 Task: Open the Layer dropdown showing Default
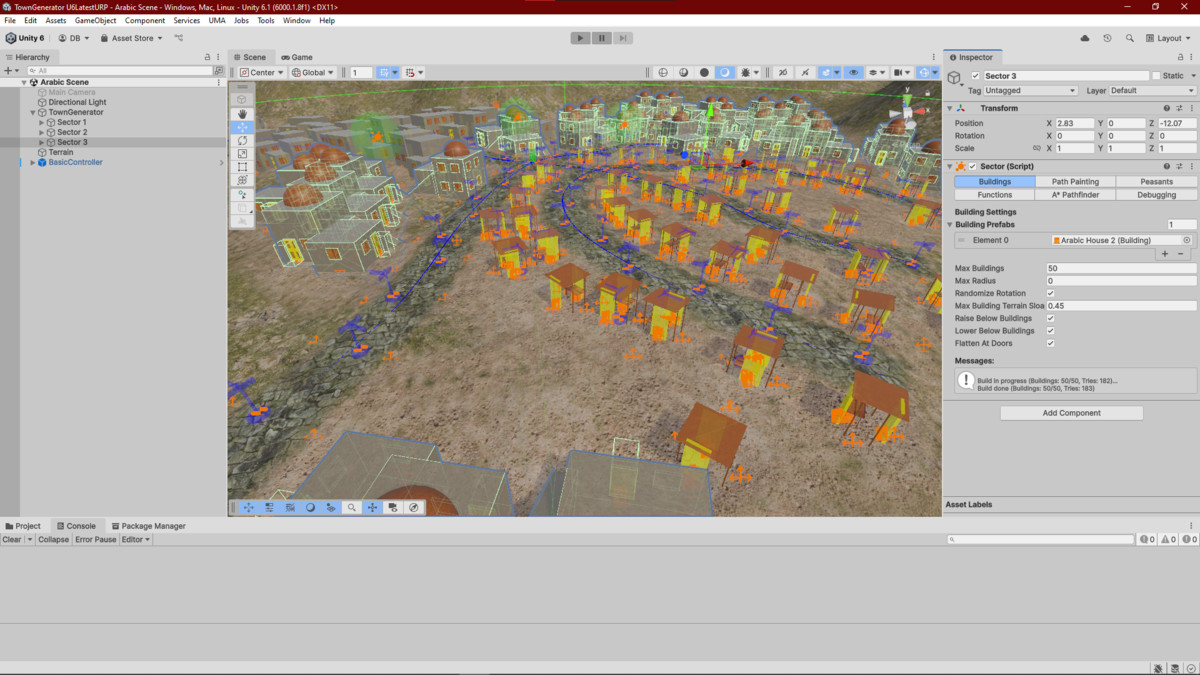pos(1152,90)
